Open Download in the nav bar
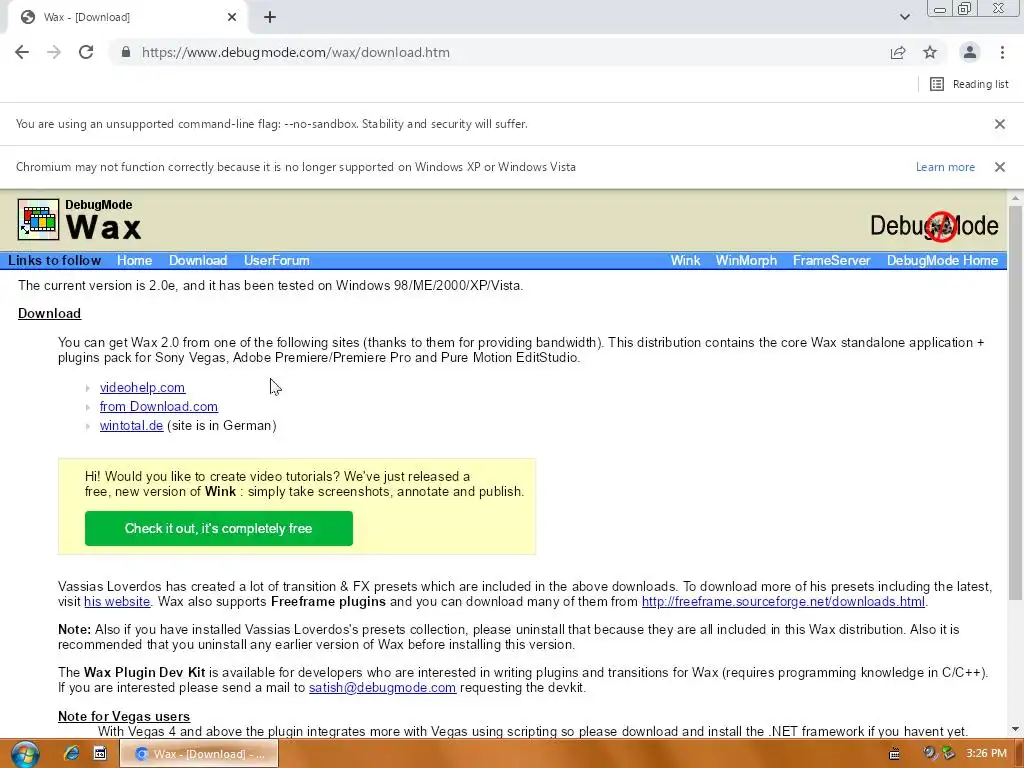 (198, 261)
